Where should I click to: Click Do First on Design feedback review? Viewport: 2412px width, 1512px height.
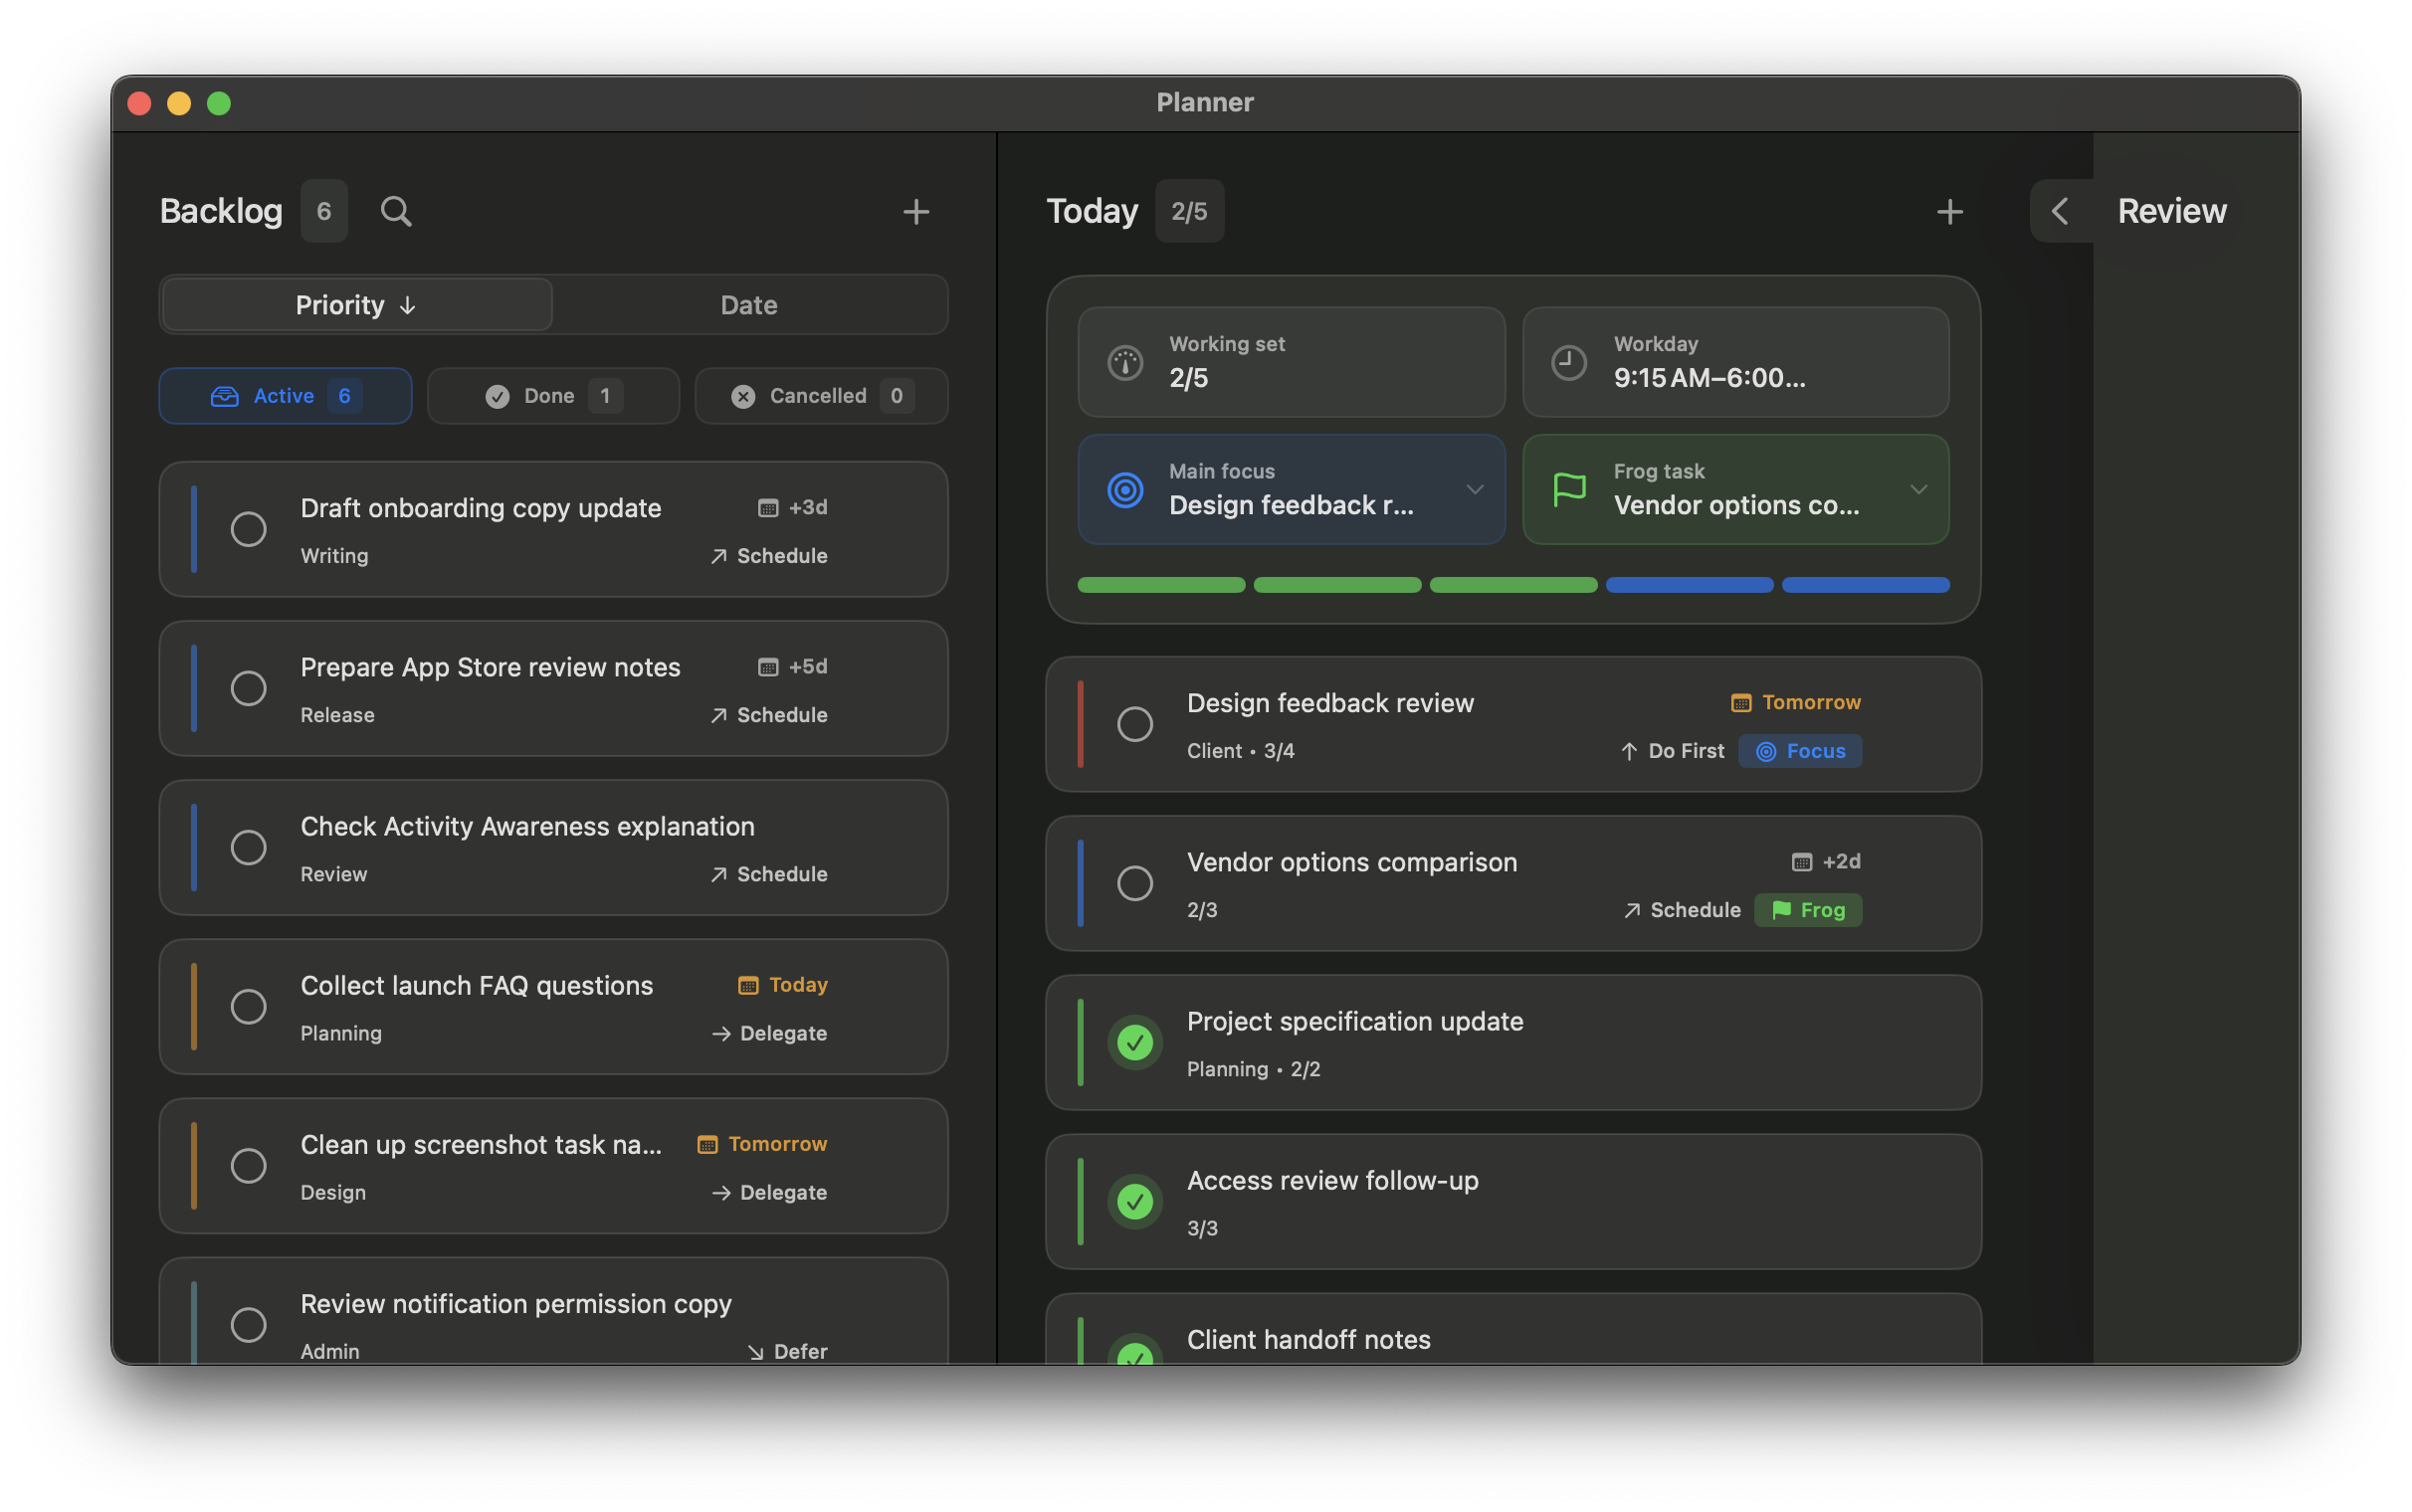click(x=1671, y=751)
